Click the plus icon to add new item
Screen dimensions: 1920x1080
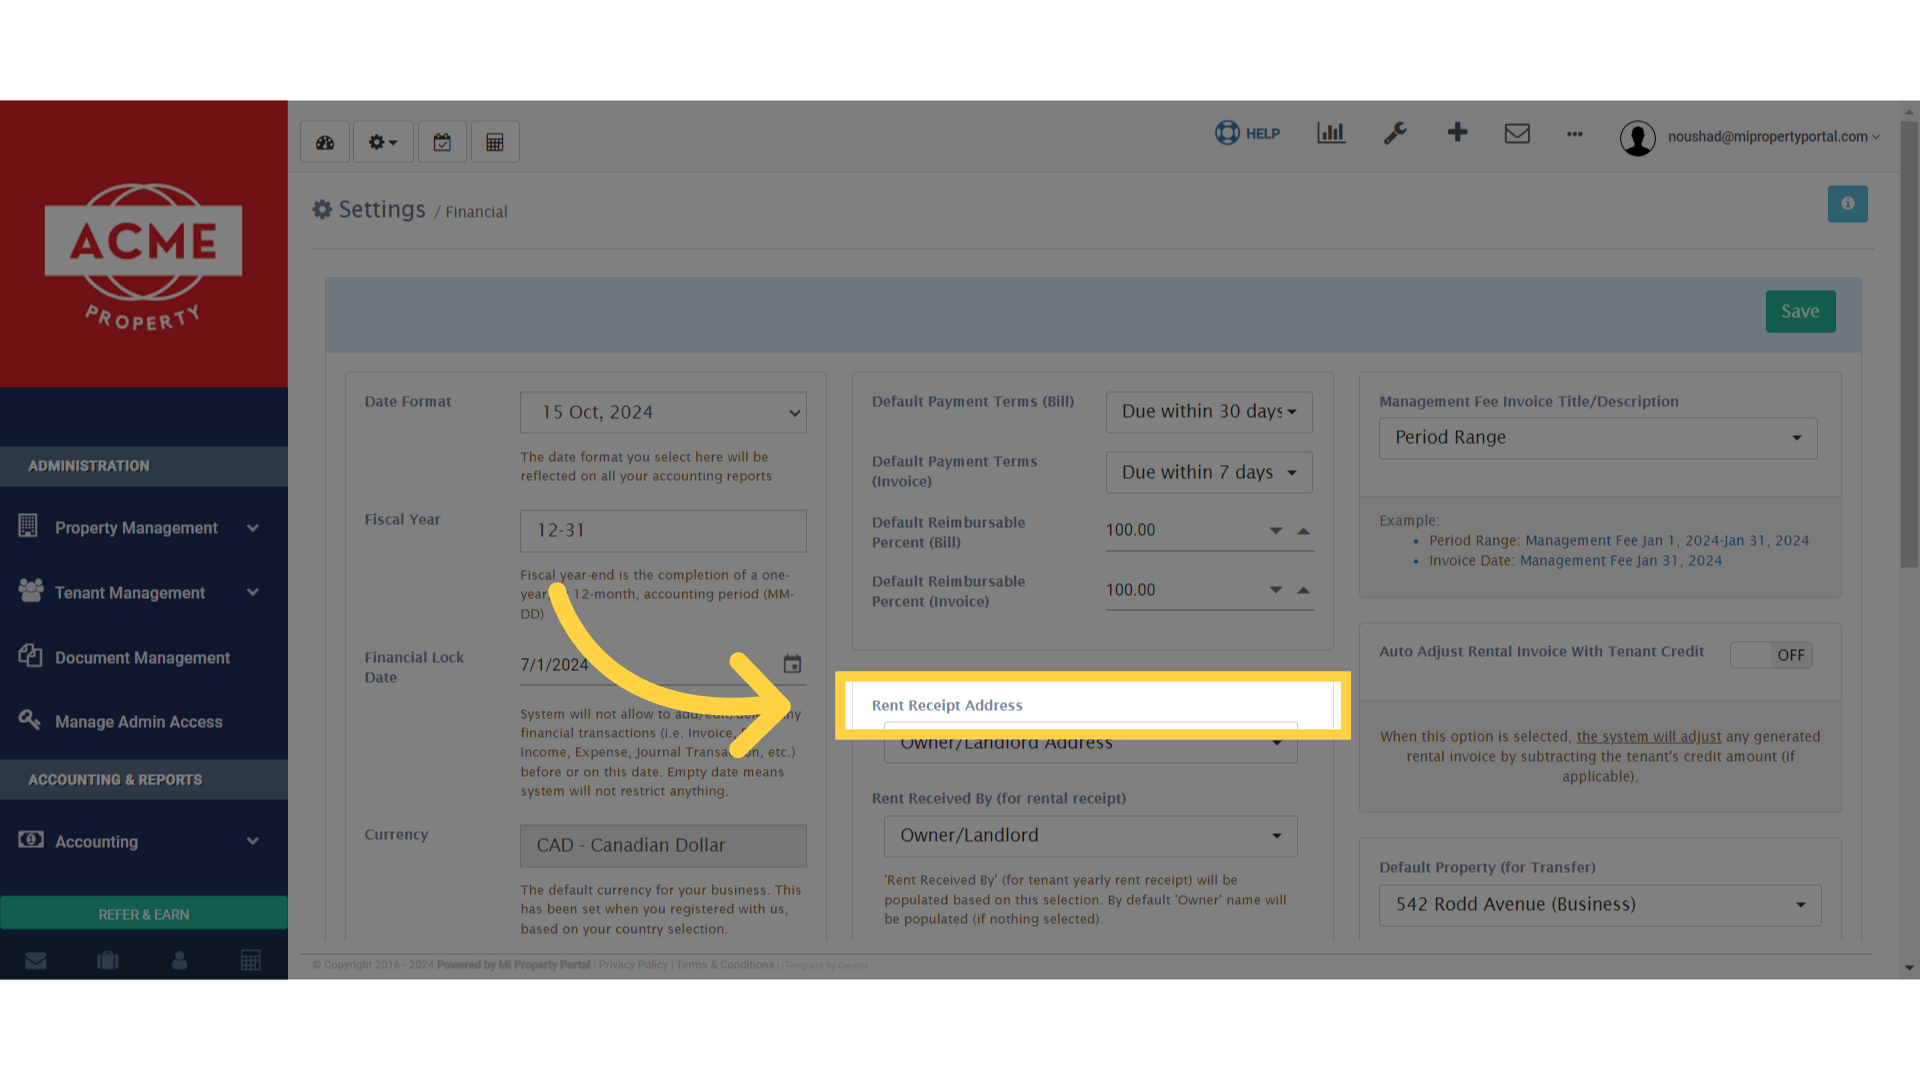click(1457, 131)
